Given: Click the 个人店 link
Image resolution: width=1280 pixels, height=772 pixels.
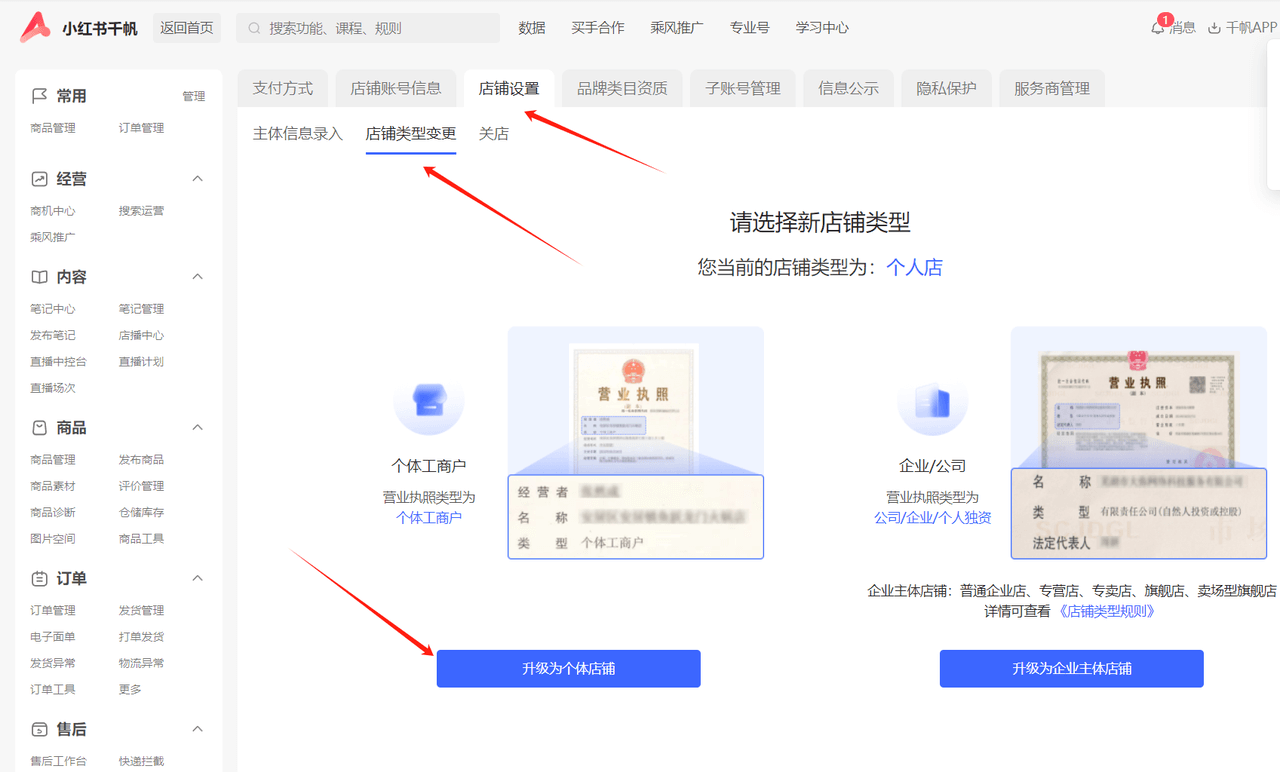Looking at the screenshot, I should coord(913,267).
